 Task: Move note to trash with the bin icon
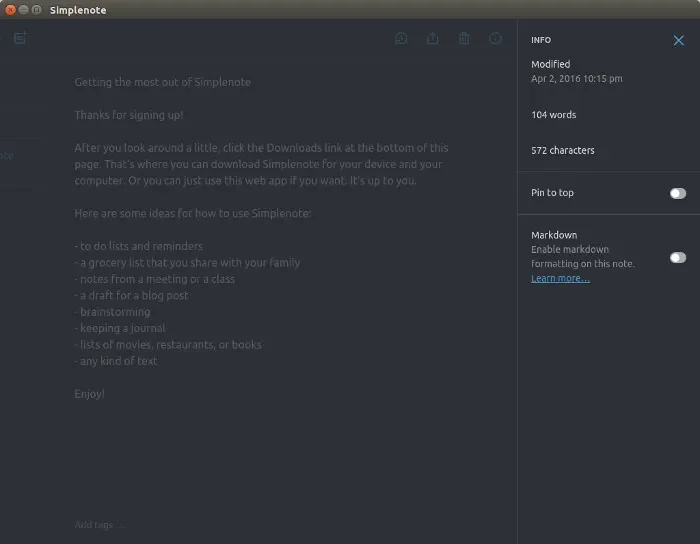(x=464, y=38)
